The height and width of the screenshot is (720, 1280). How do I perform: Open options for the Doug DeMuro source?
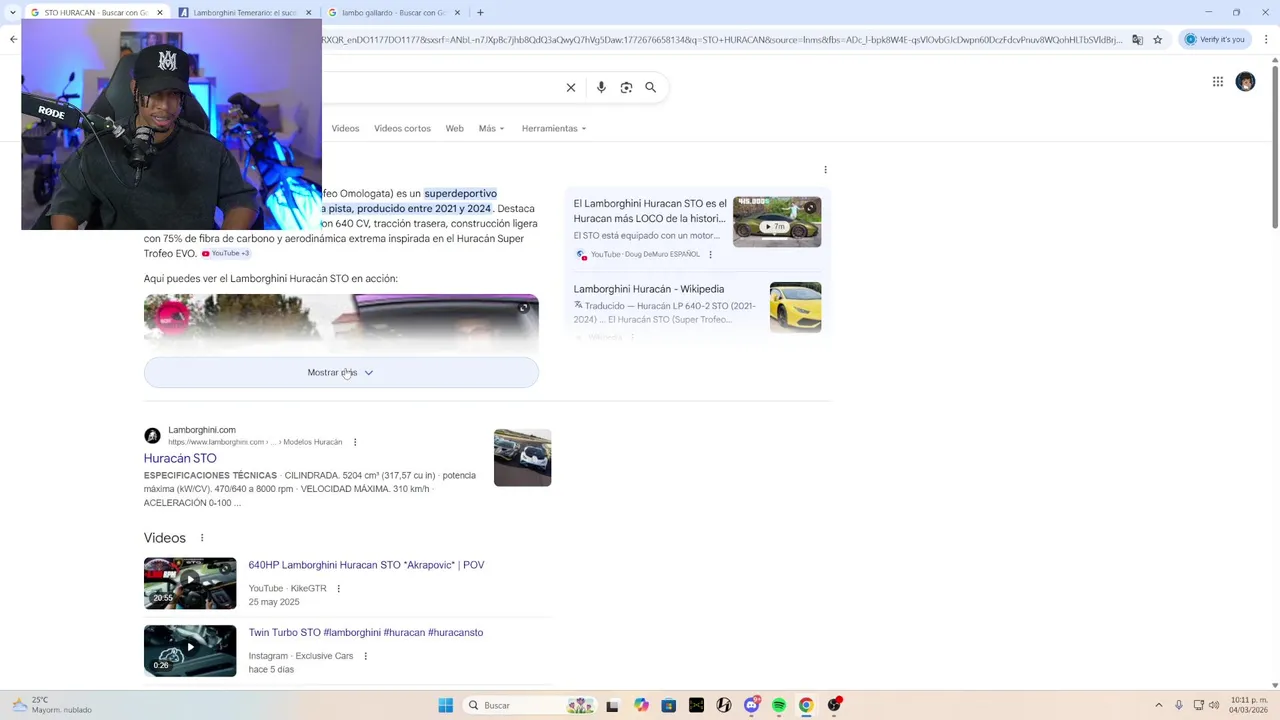(711, 255)
